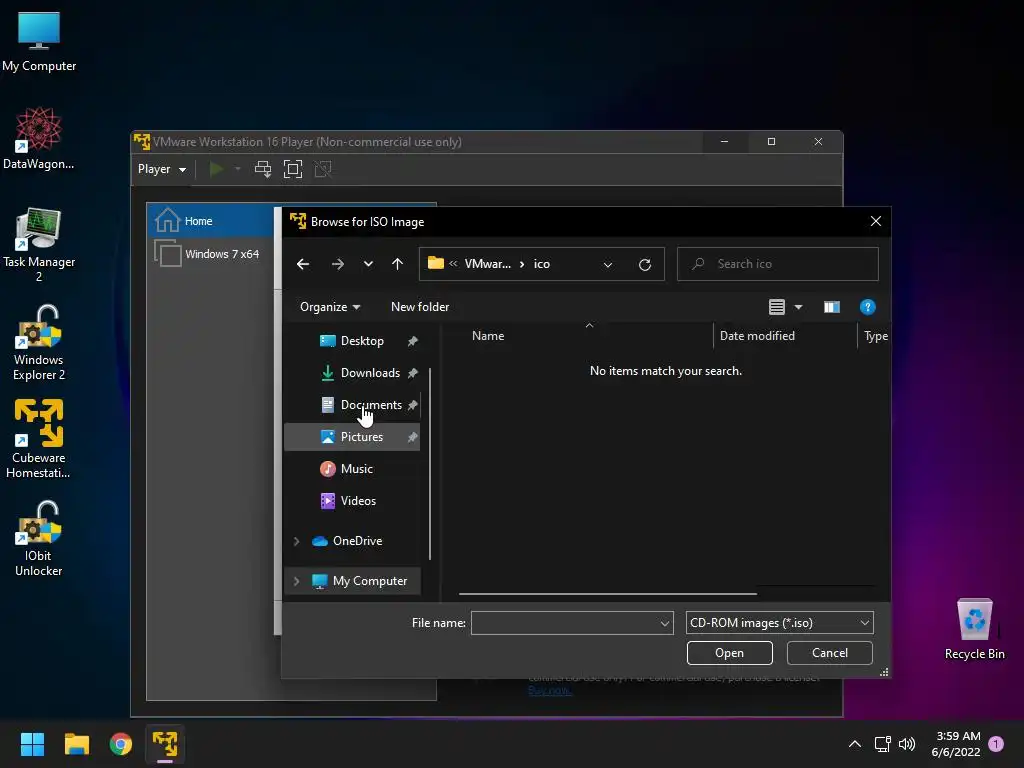
Task: Click Send Ctrl+Alt+Del icon in VMware toolbar
Action: pos(263,169)
